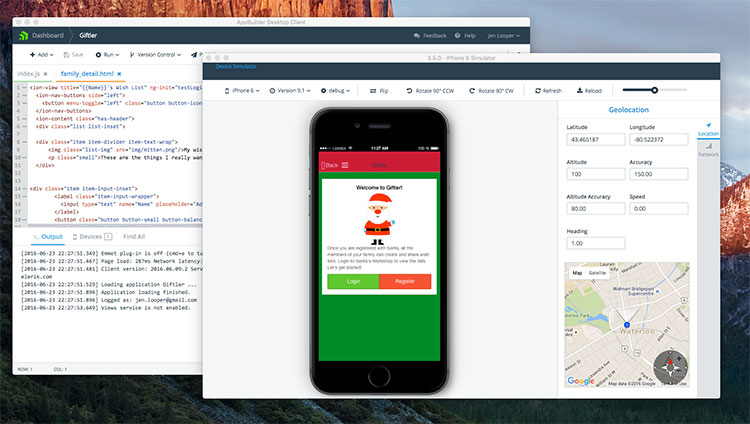This screenshot has height=424, width=750.
Task: Open the Run dropdown in AppBuilder
Action: tap(107, 55)
